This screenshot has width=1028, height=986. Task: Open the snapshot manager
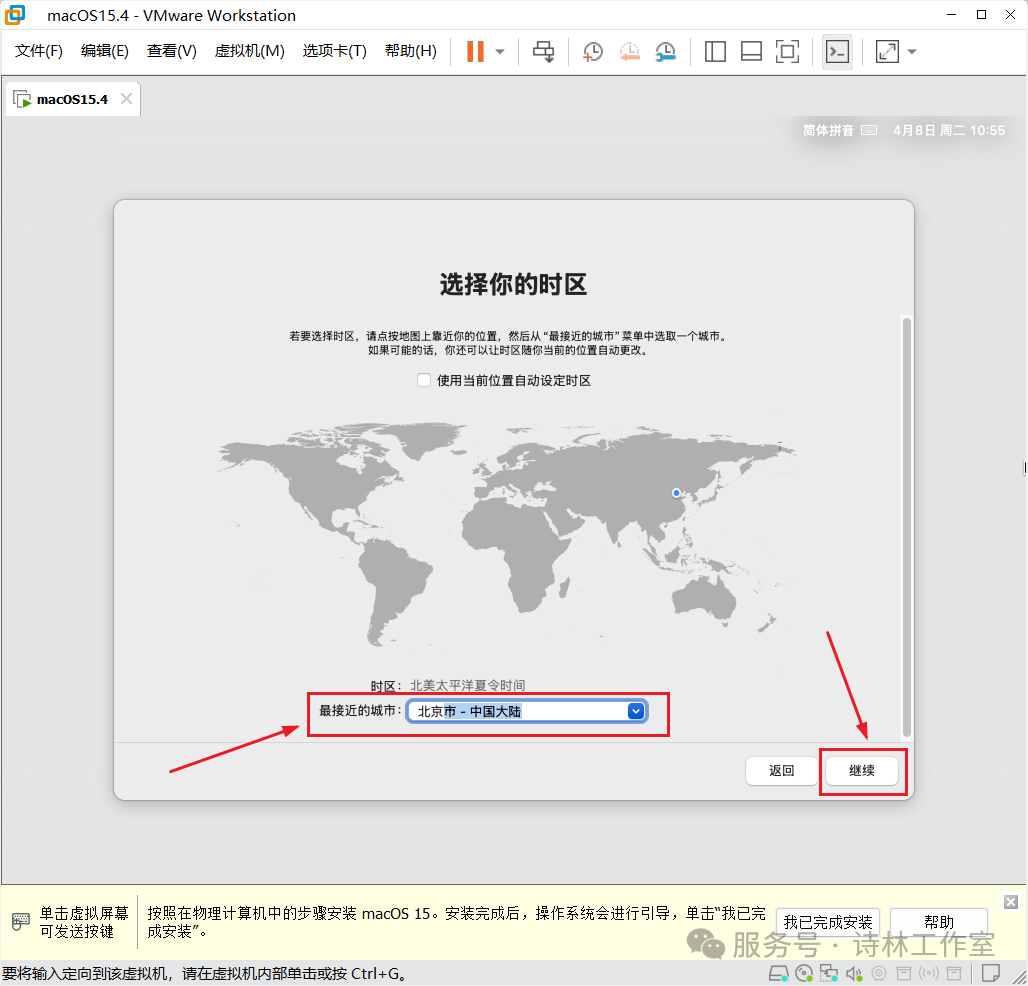665,51
